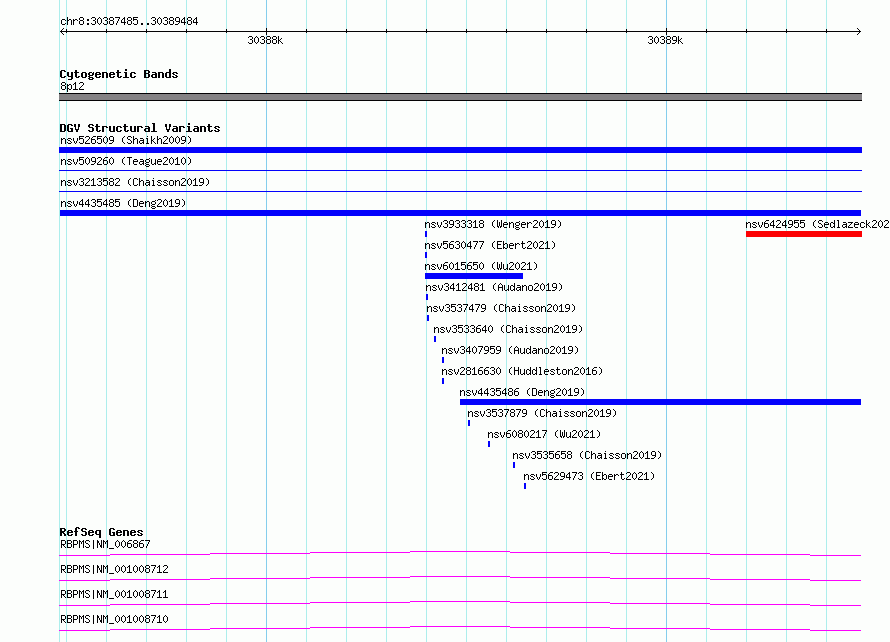The image size is (890, 642).
Task: Click the small nsv3933318 variant tick mark
Action: pos(426,234)
